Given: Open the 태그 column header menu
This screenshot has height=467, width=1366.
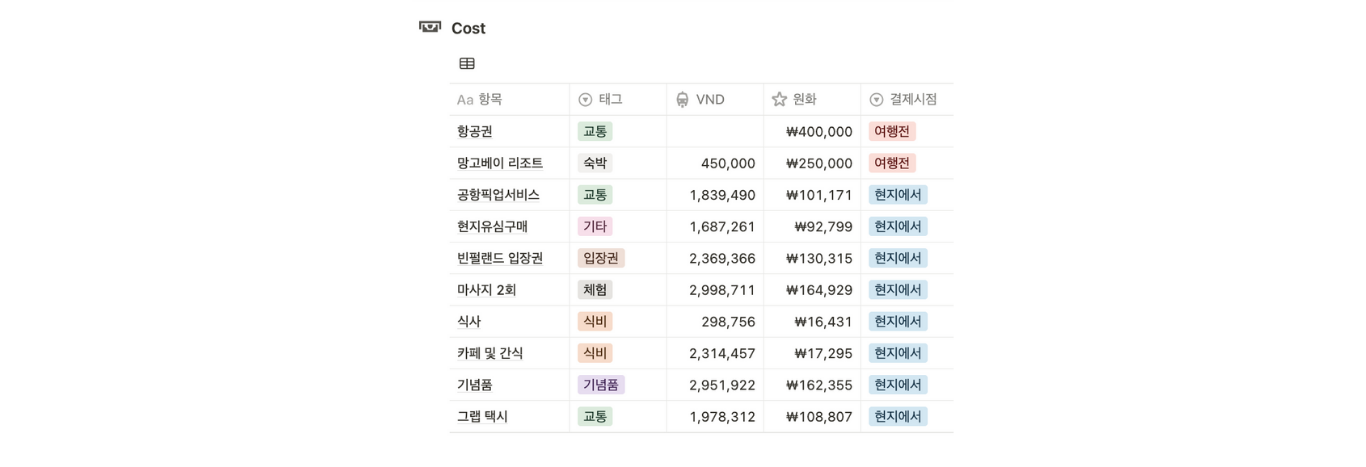Looking at the screenshot, I should (611, 100).
